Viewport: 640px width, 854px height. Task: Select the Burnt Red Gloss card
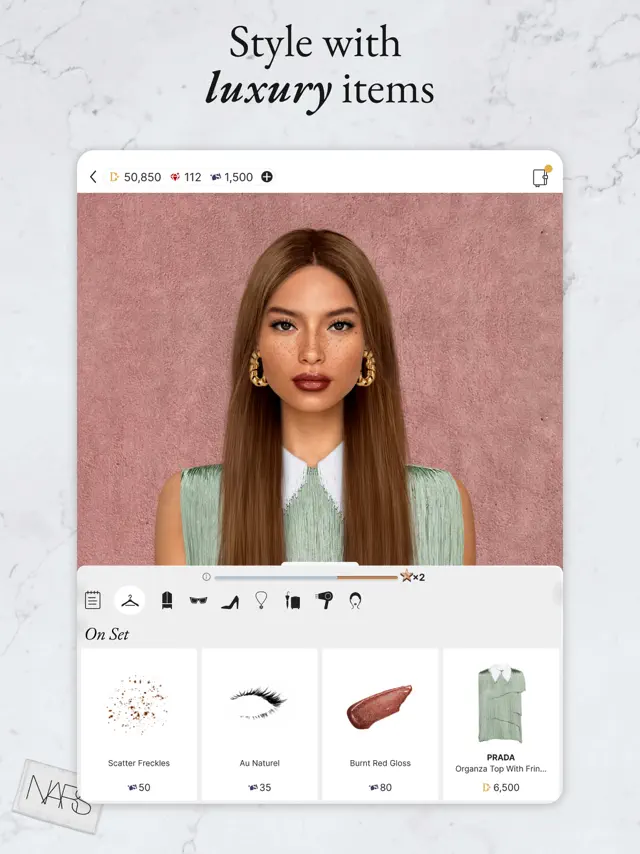click(380, 724)
